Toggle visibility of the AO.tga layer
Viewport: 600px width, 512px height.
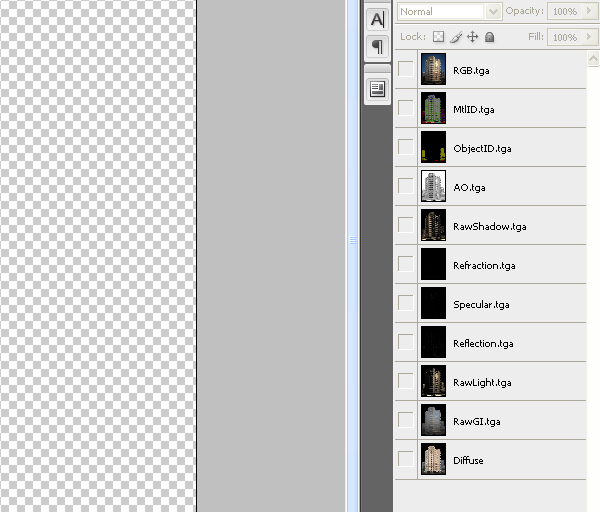(x=405, y=186)
